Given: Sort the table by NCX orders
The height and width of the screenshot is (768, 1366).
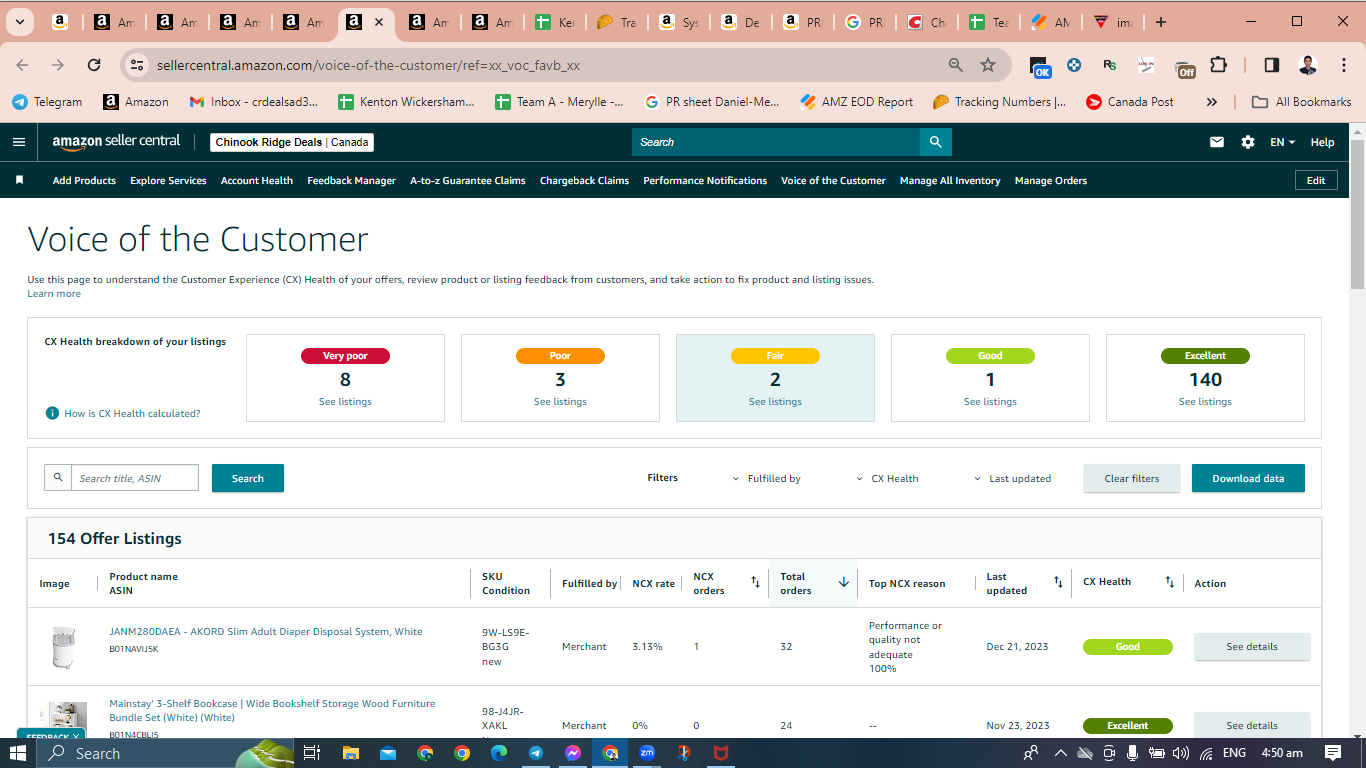Looking at the screenshot, I should pyautogui.click(x=755, y=582).
